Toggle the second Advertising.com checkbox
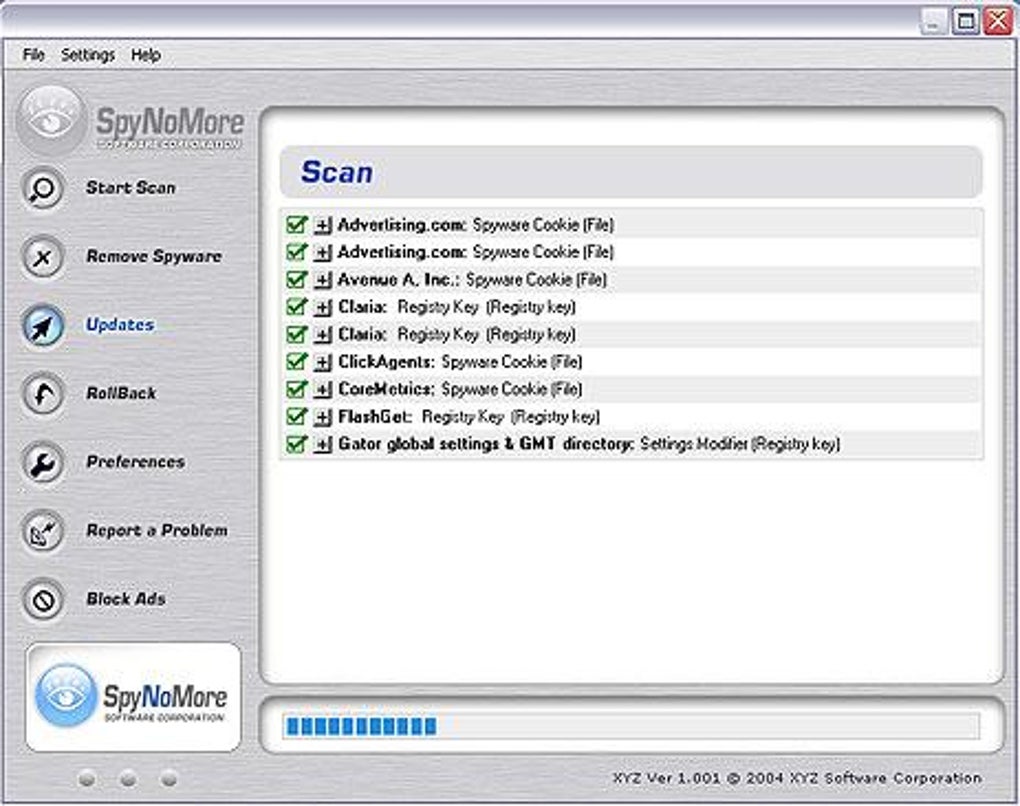The height and width of the screenshot is (806, 1020). coord(296,252)
